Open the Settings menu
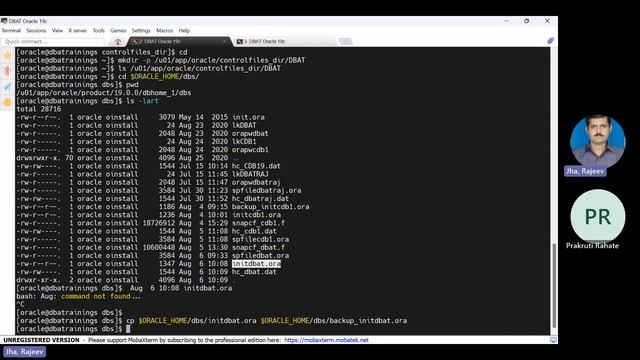Screen dimensions: 640x360 pos(141,31)
